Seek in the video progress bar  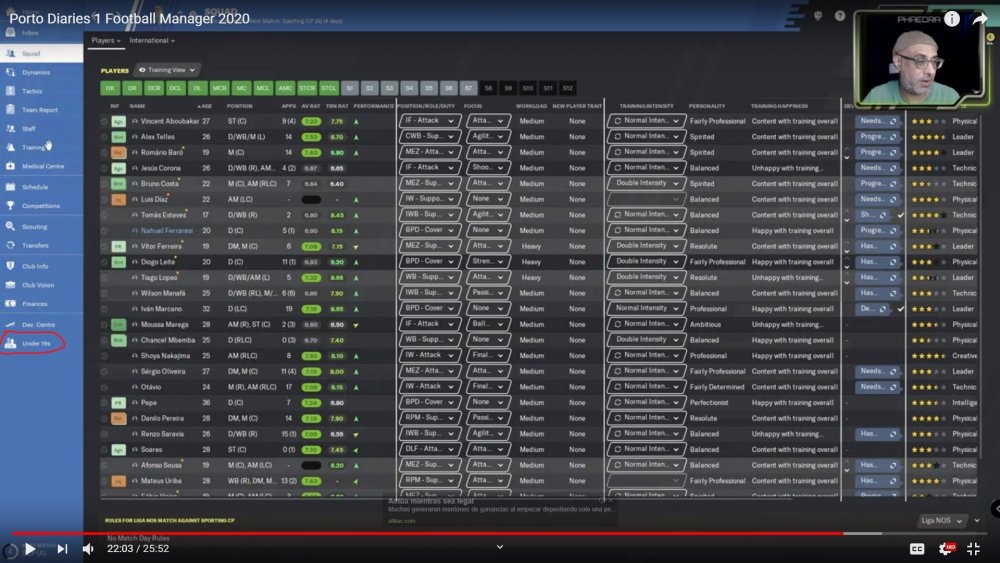coord(500,533)
